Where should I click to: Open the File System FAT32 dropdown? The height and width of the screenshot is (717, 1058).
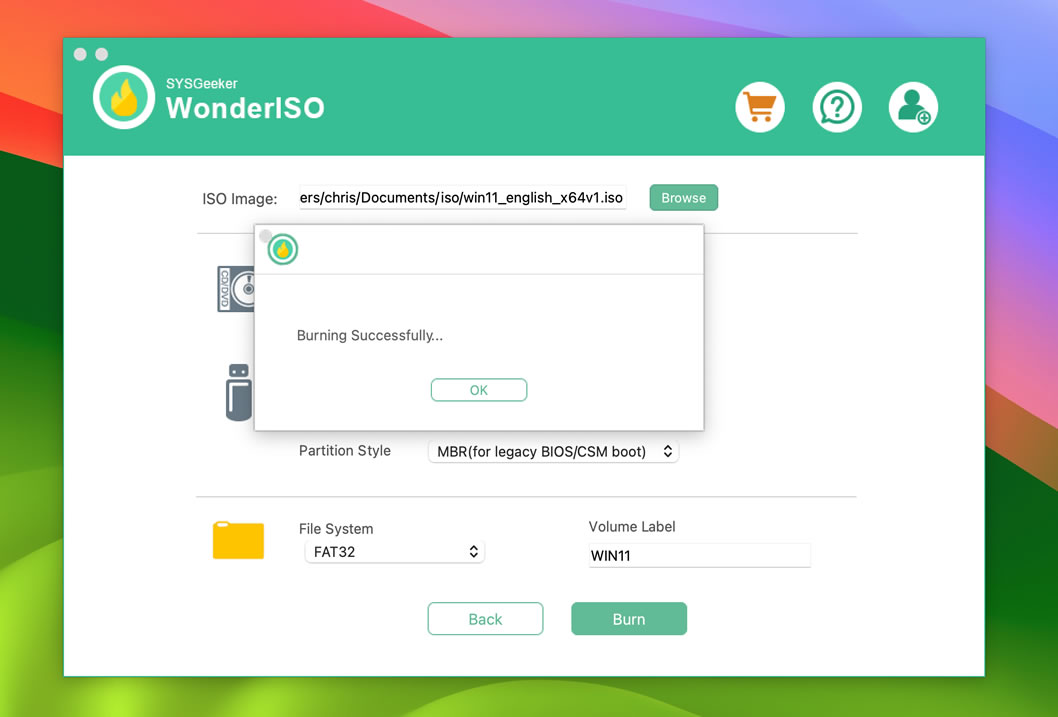coord(395,552)
